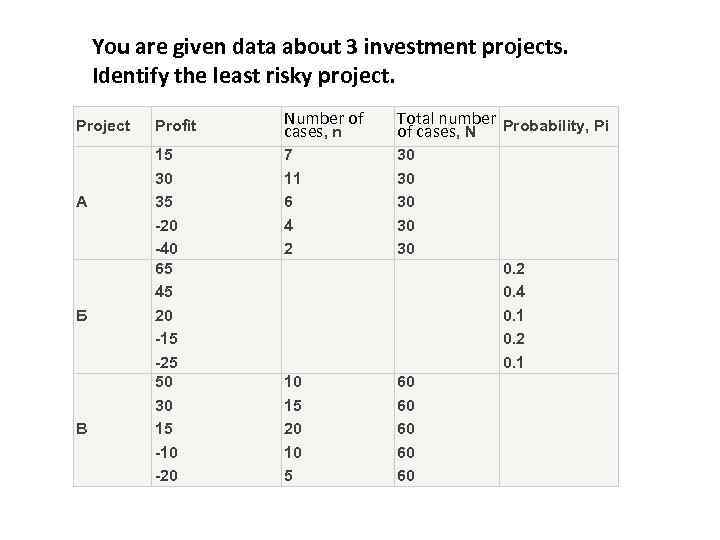
Task: Click the "Profit" column header
Action: tap(175, 126)
